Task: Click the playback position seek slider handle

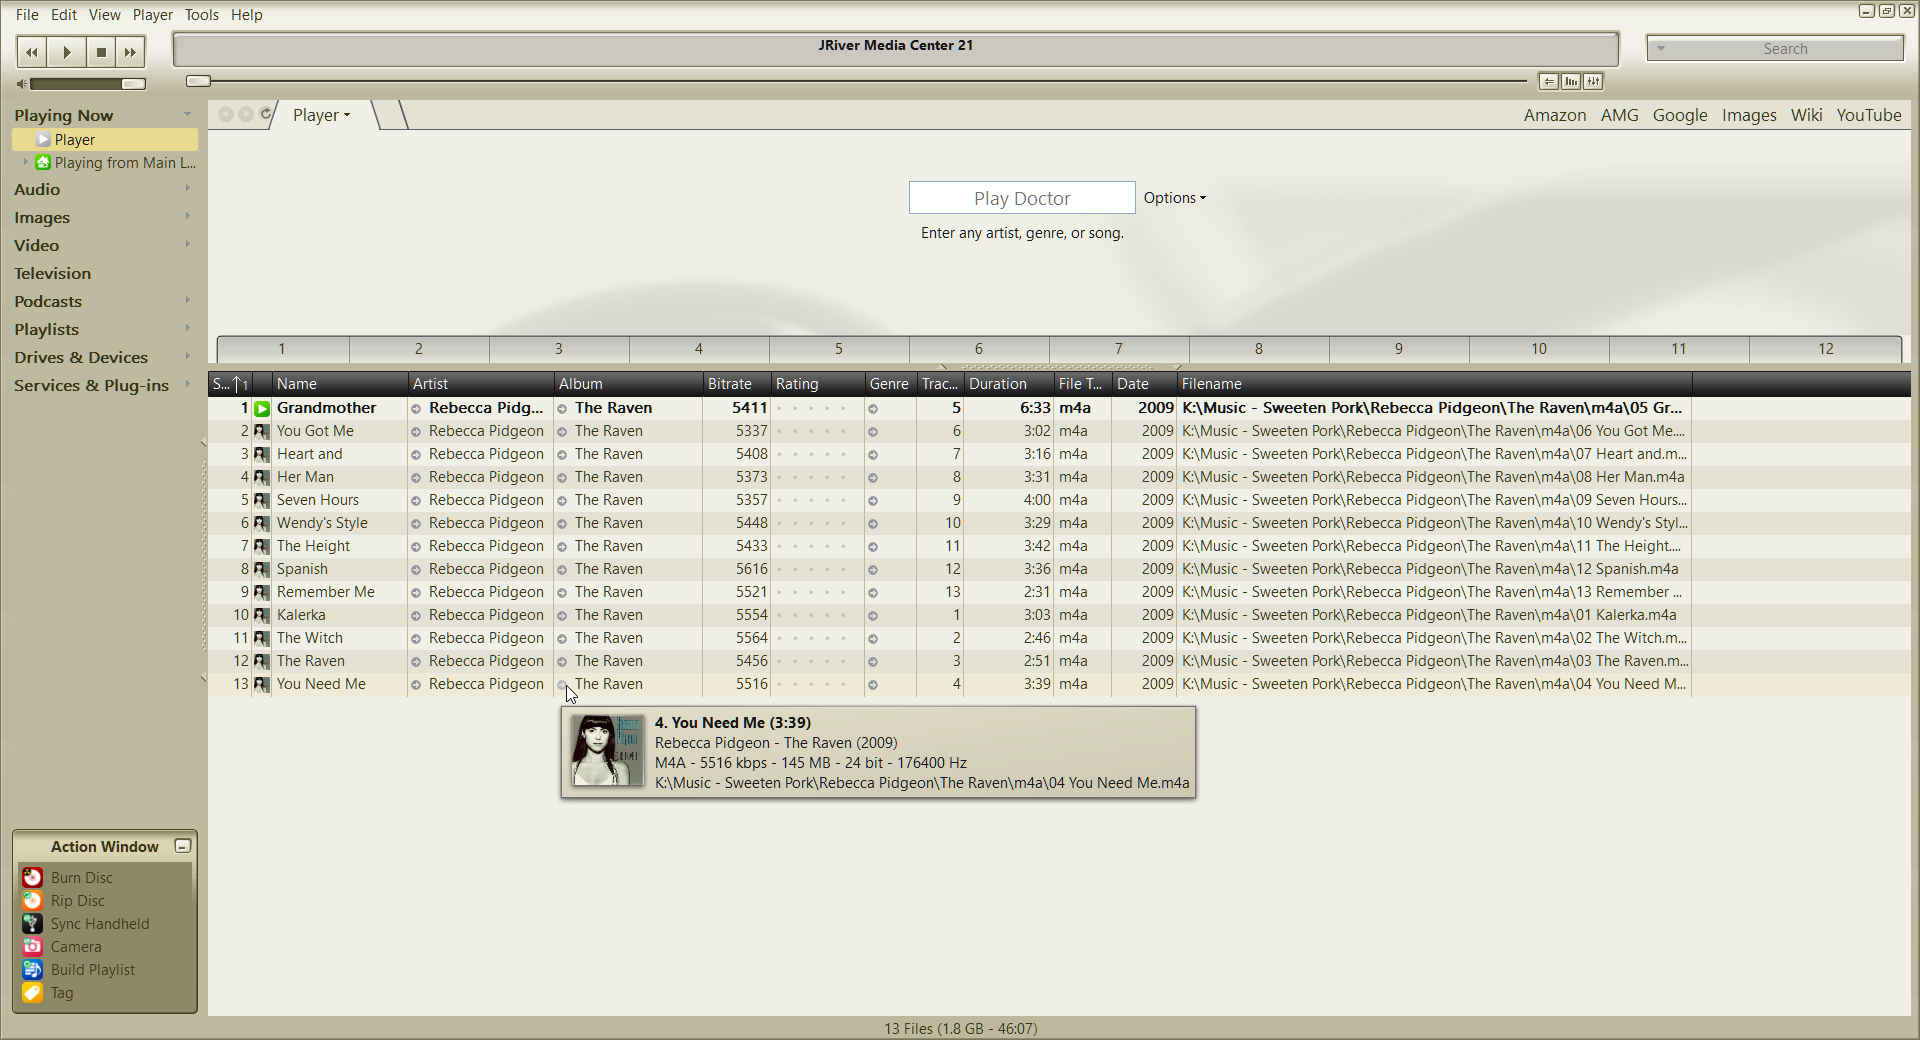Action: pyautogui.click(x=198, y=81)
